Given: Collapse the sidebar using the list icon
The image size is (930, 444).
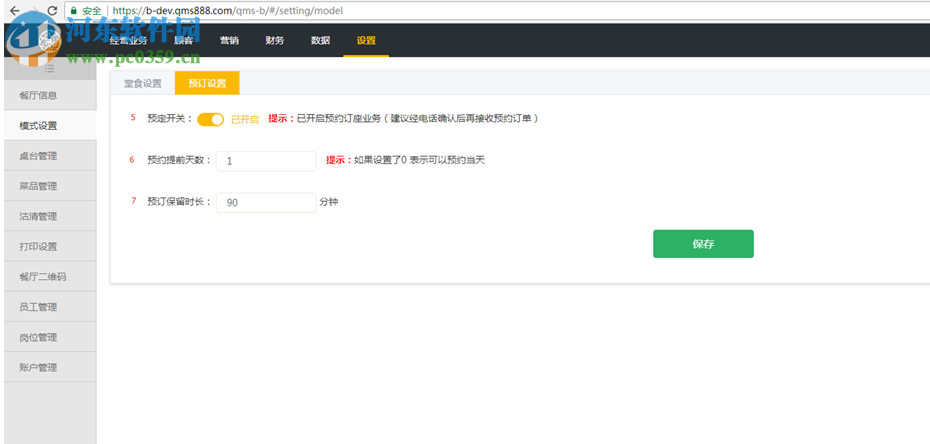Looking at the screenshot, I should pos(50,69).
